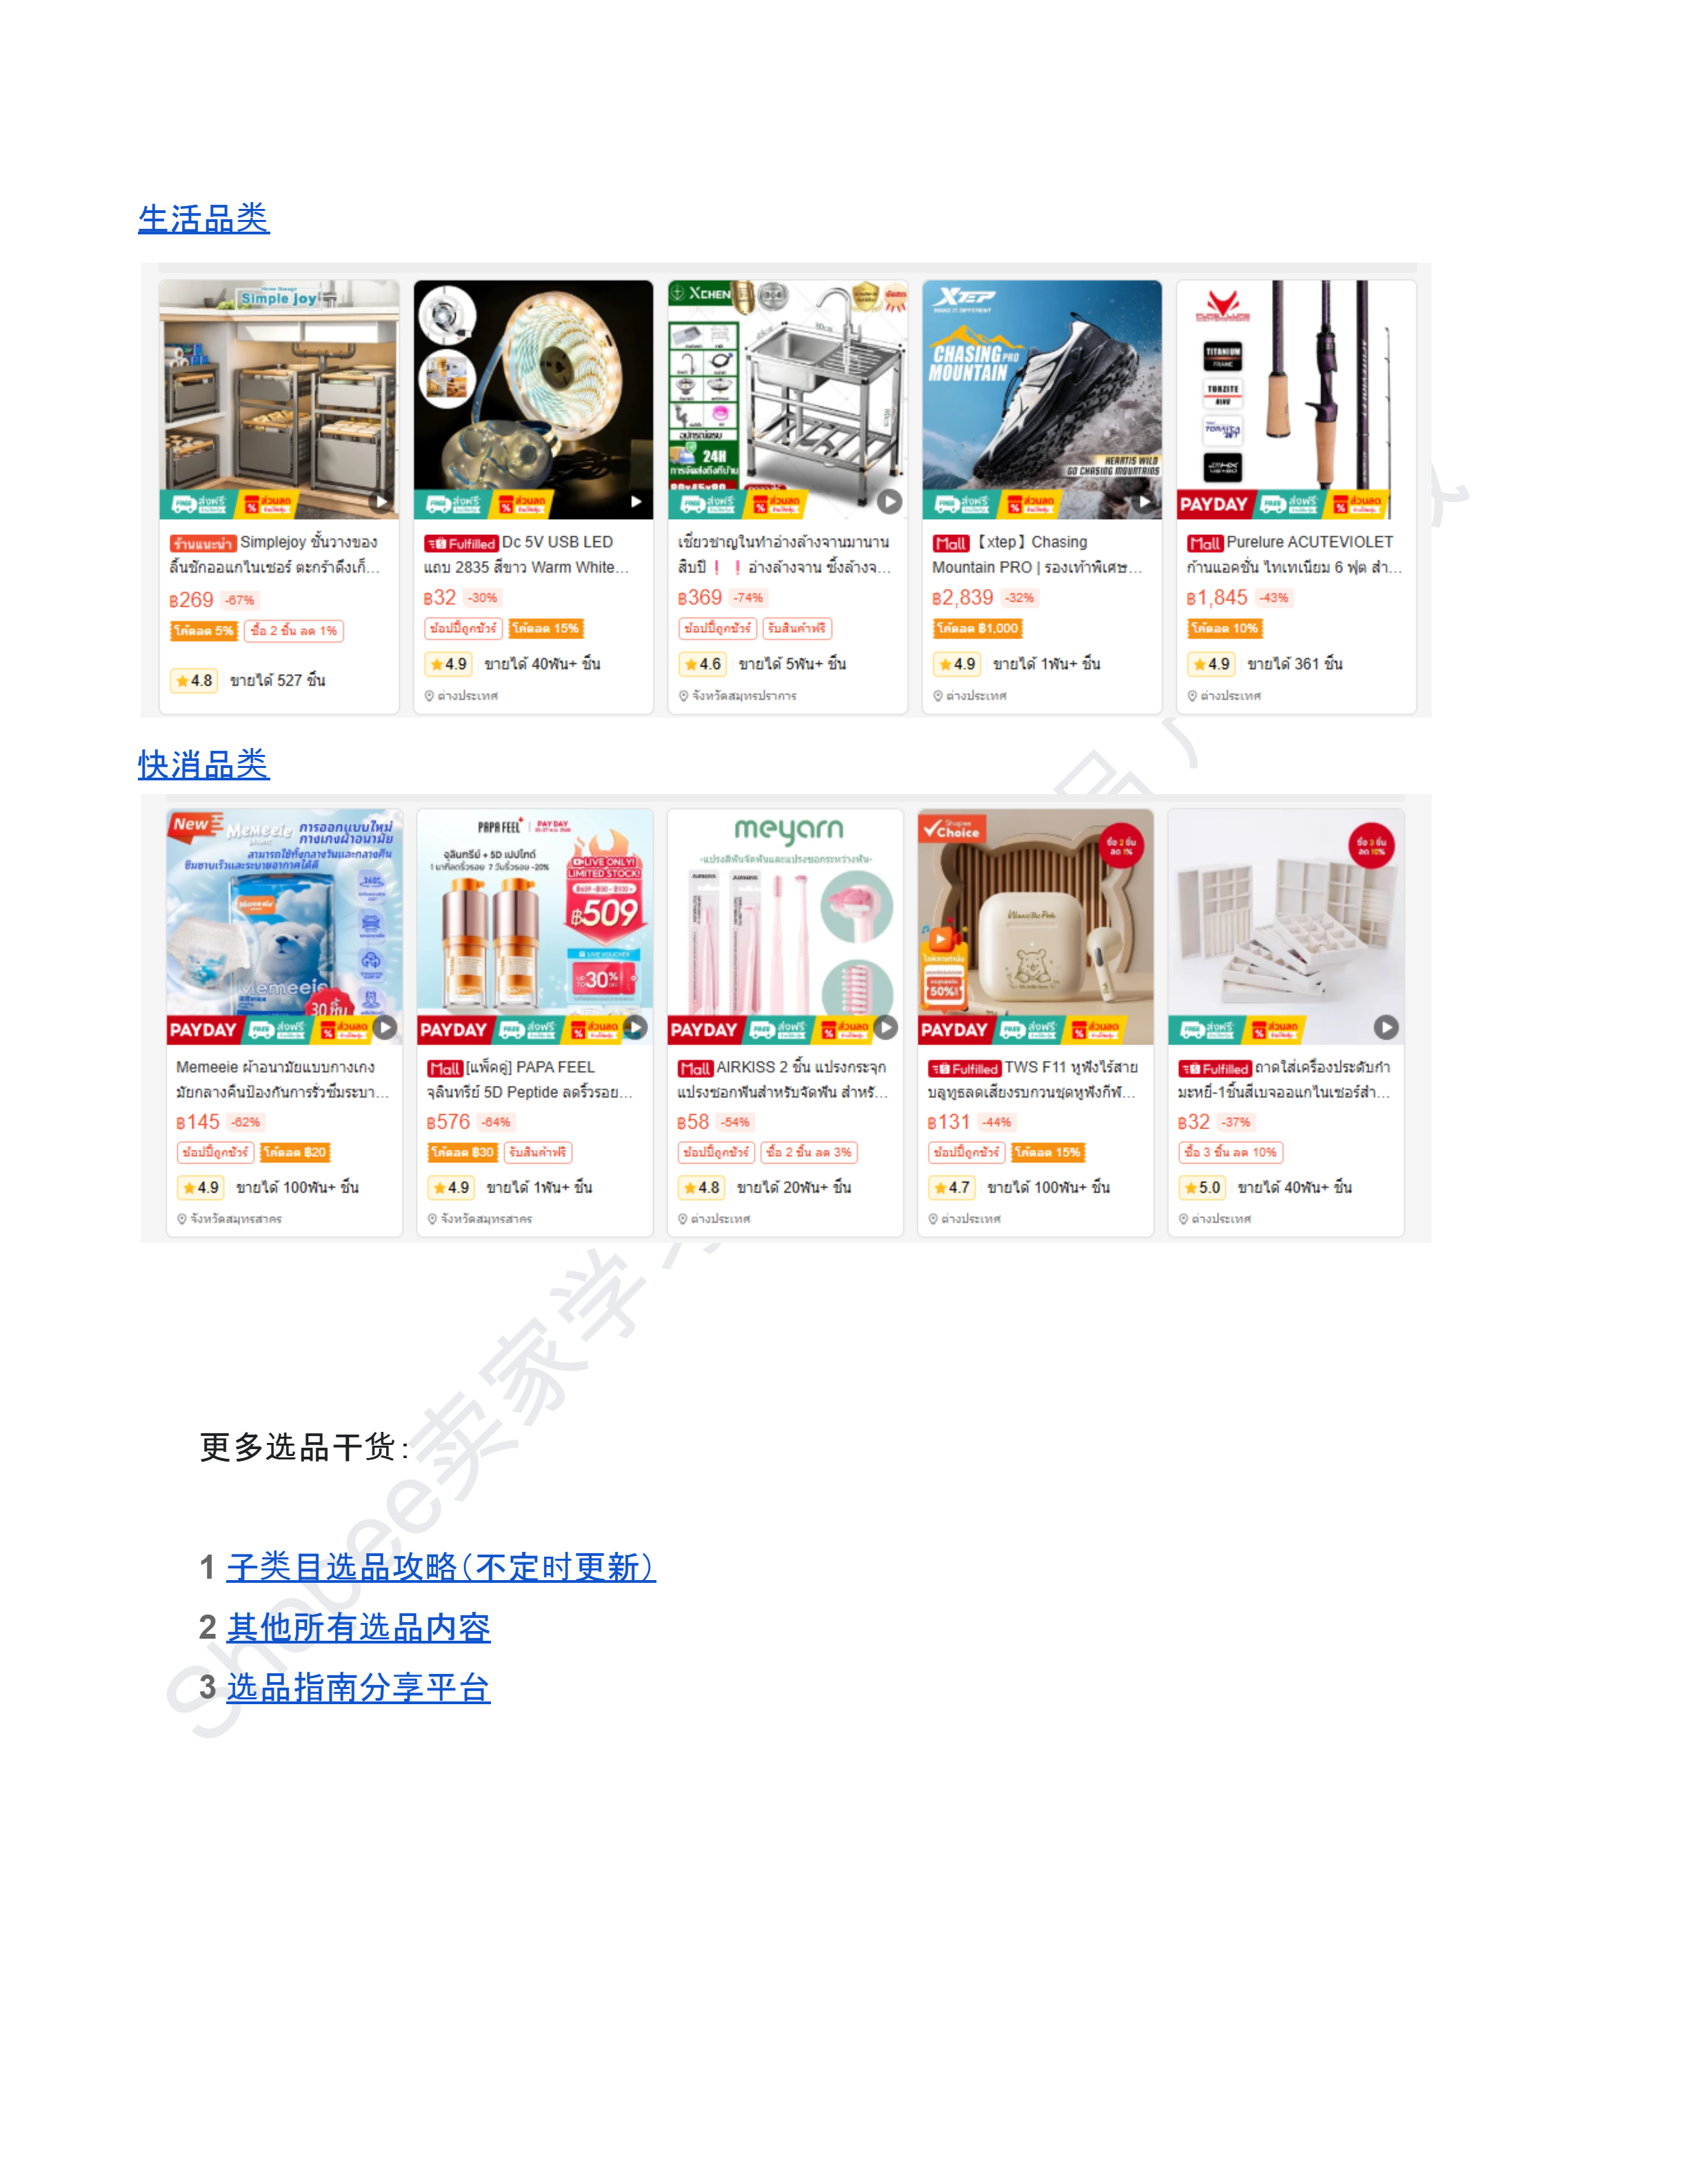This screenshot has height=2184, width=1688.
Task: Play video on USB LED strip image
Action: pyautogui.click(x=636, y=502)
